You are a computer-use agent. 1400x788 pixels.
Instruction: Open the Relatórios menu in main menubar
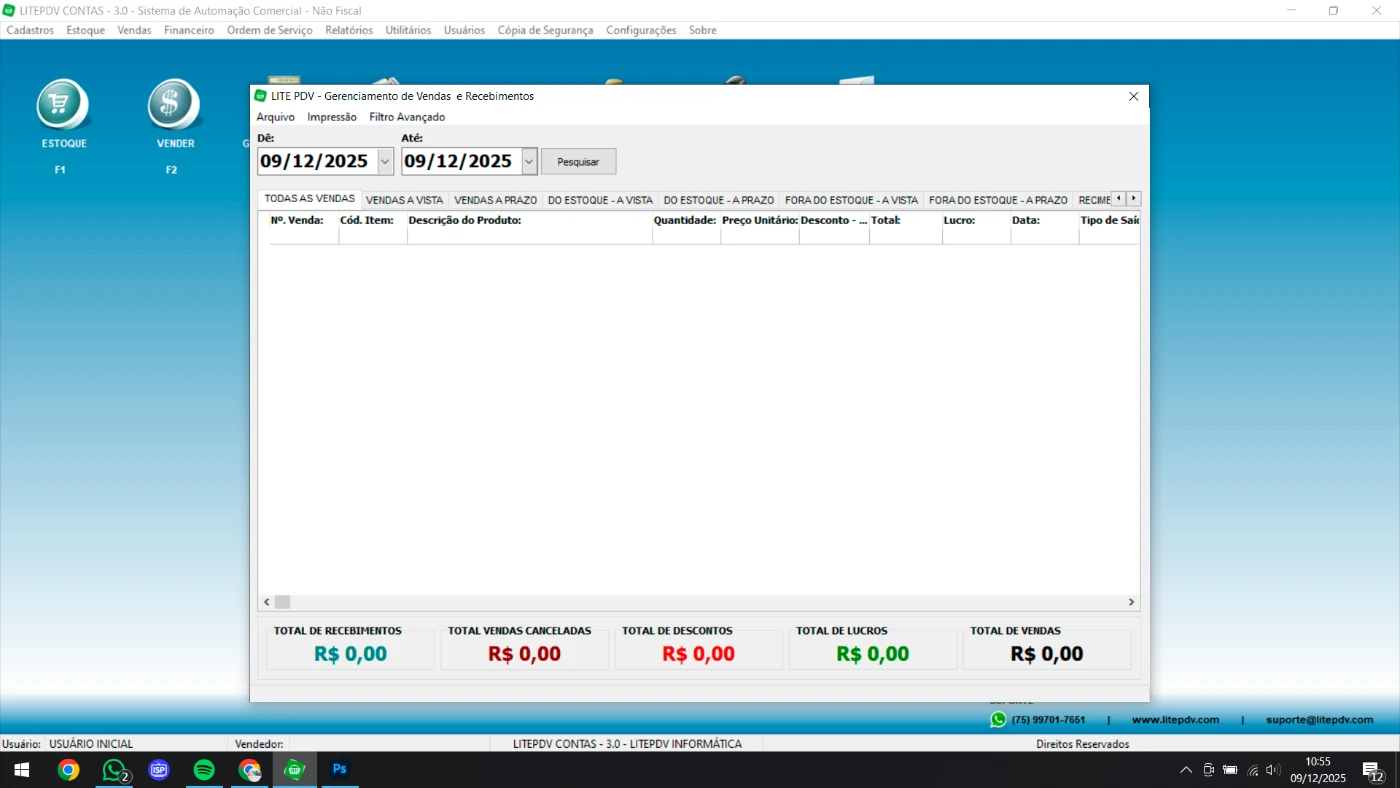pyautogui.click(x=349, y=30)
